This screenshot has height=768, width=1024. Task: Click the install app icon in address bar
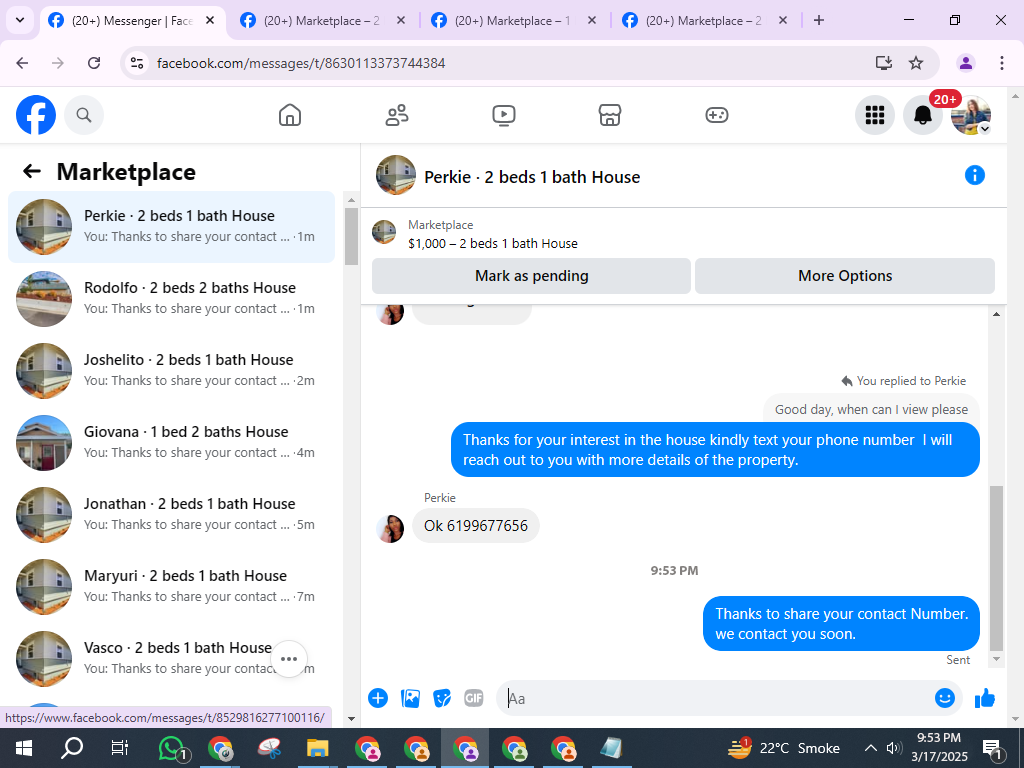click(884, 63)
